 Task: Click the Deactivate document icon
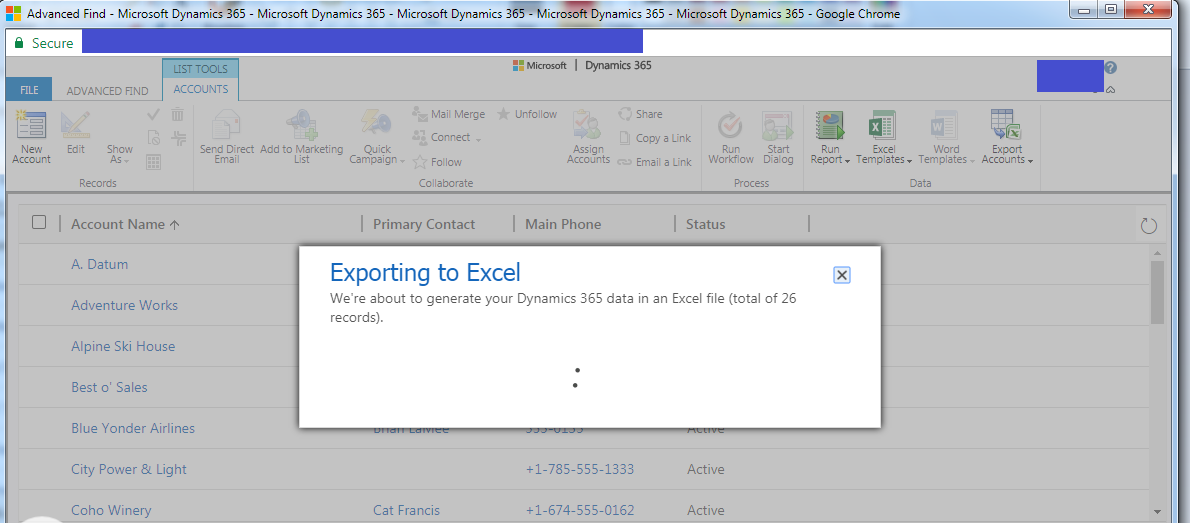(x=153, y=138)
